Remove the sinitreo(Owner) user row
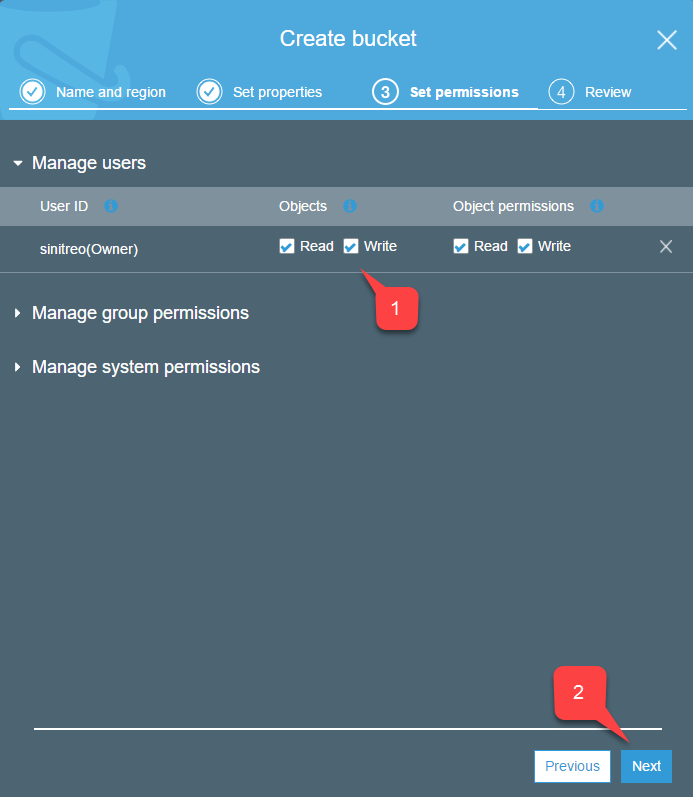Image resolution: width=693 pixels, height=797 pixels. click(666, 247)
